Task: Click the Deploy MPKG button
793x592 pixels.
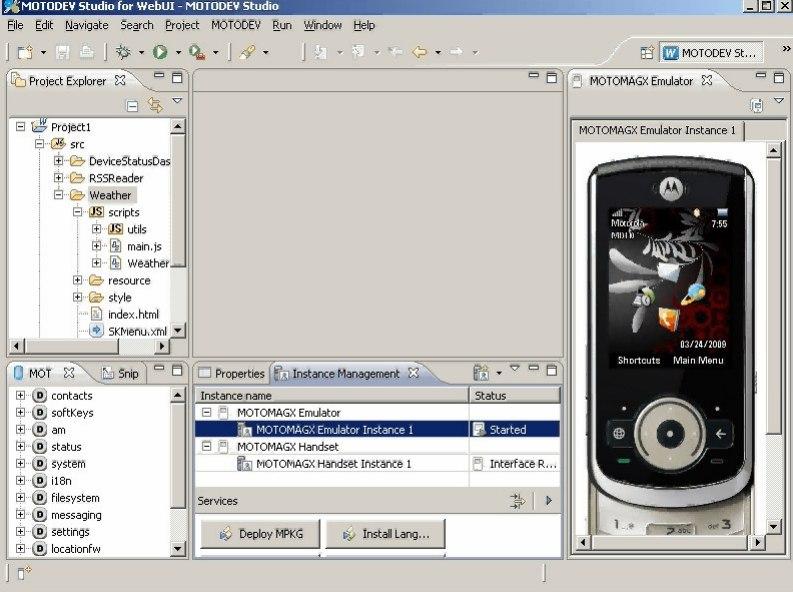Action: pos(260,534)
